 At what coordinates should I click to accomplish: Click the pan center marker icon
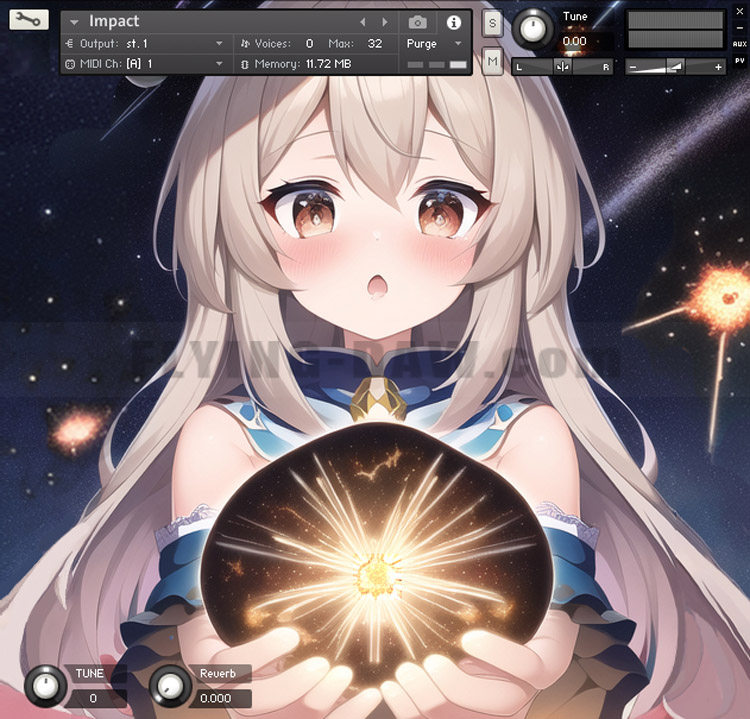(562, 66)
